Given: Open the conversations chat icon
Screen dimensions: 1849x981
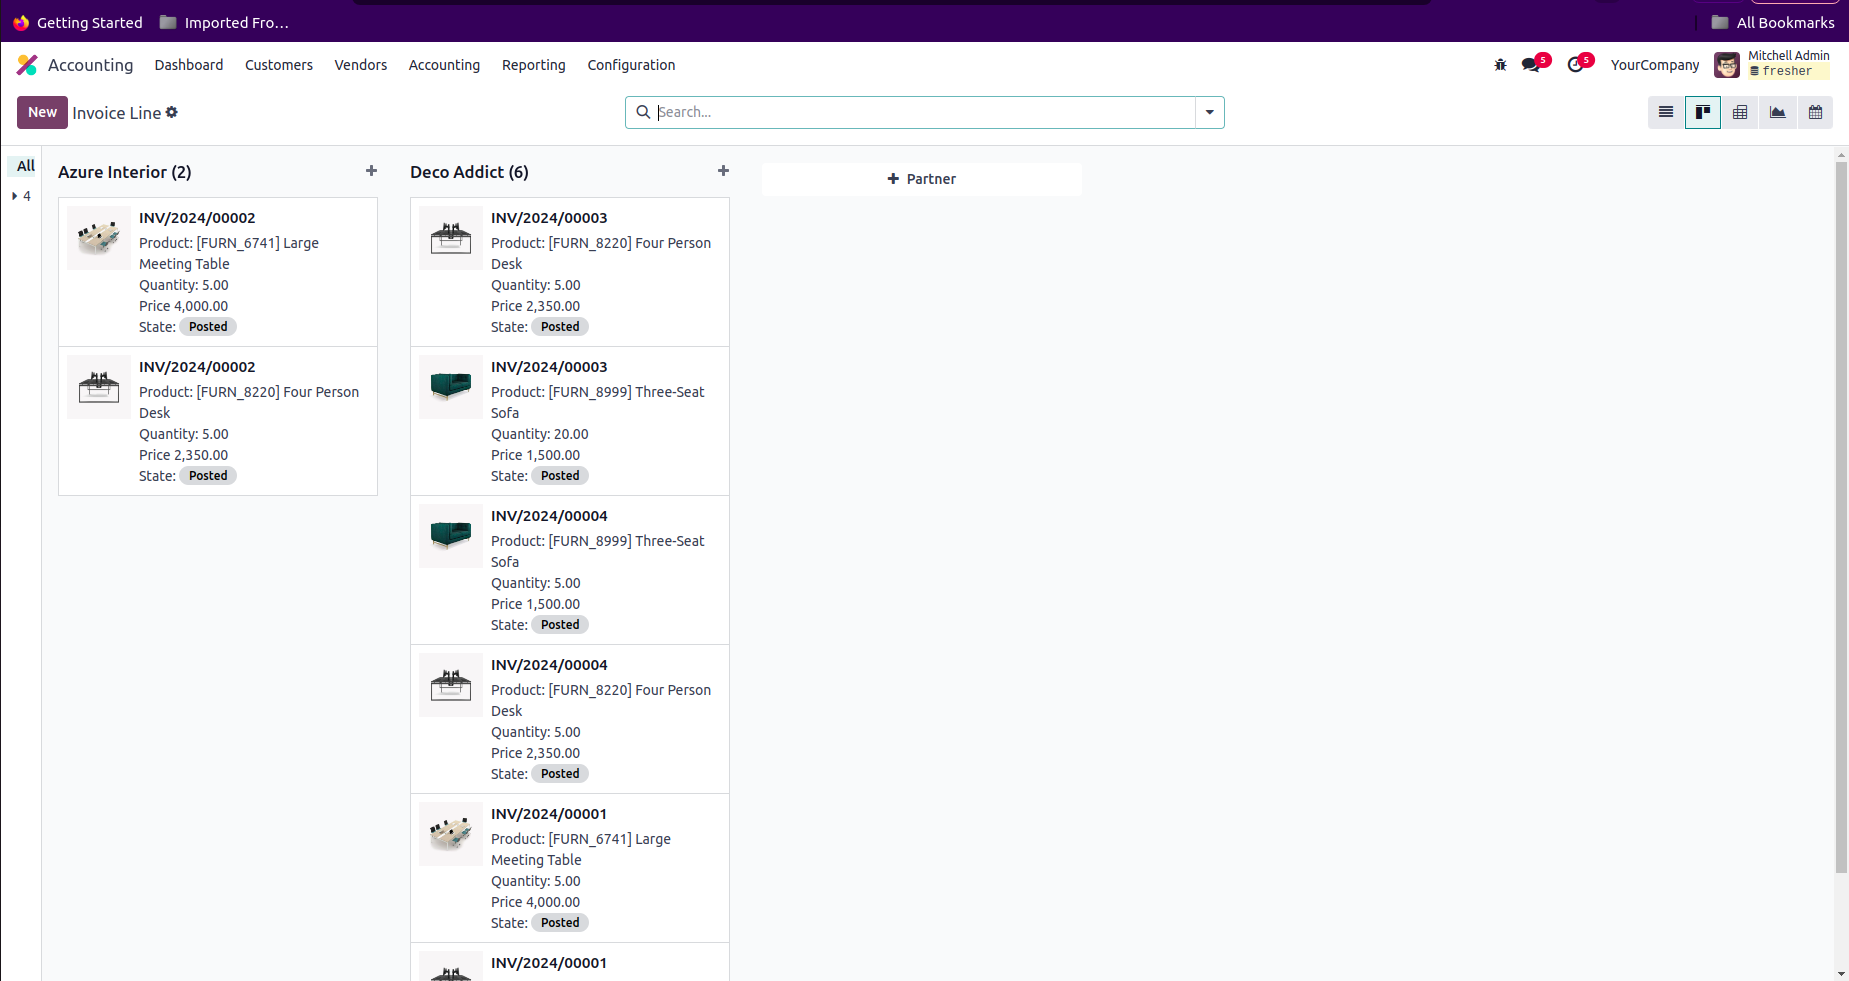Looking at the screenshot, I should (x=1531, y=65).
